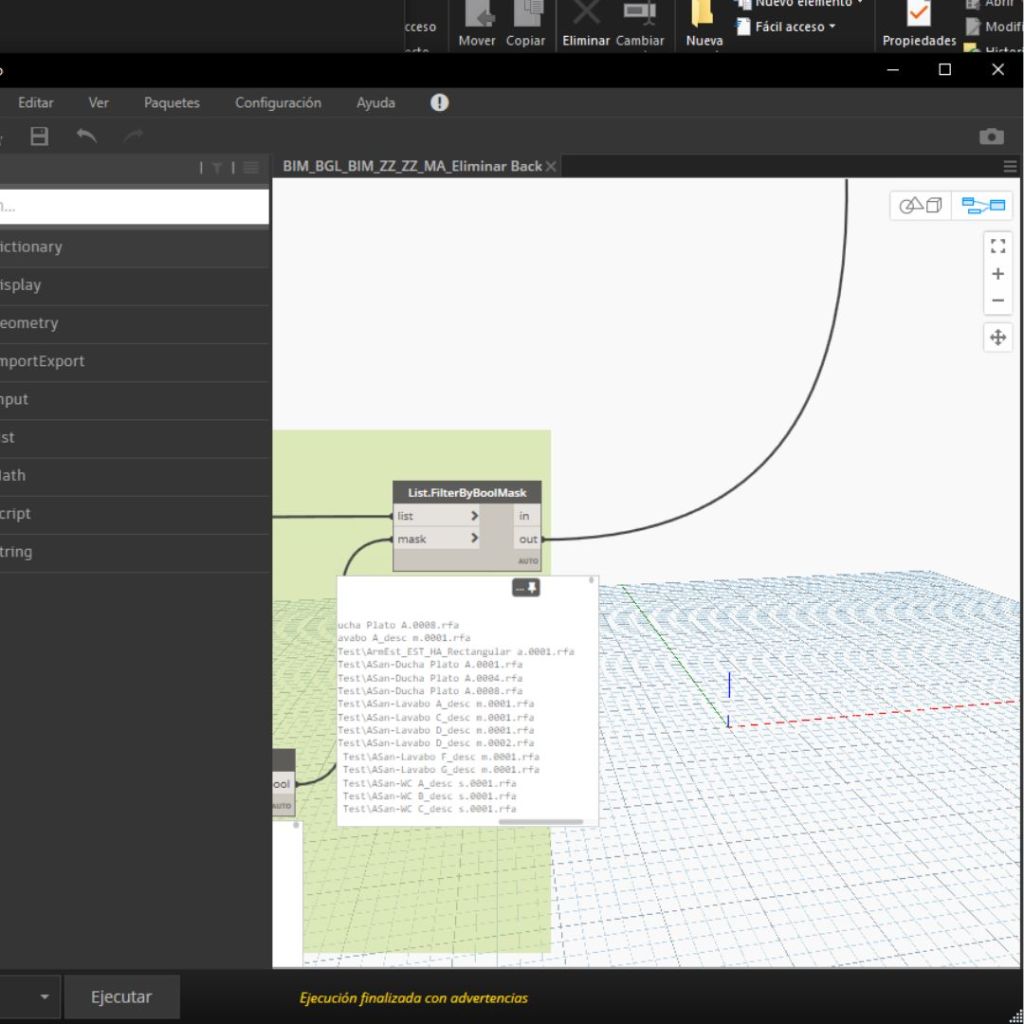
Task: Open the Paquetes menu
Action: [171, 103]
